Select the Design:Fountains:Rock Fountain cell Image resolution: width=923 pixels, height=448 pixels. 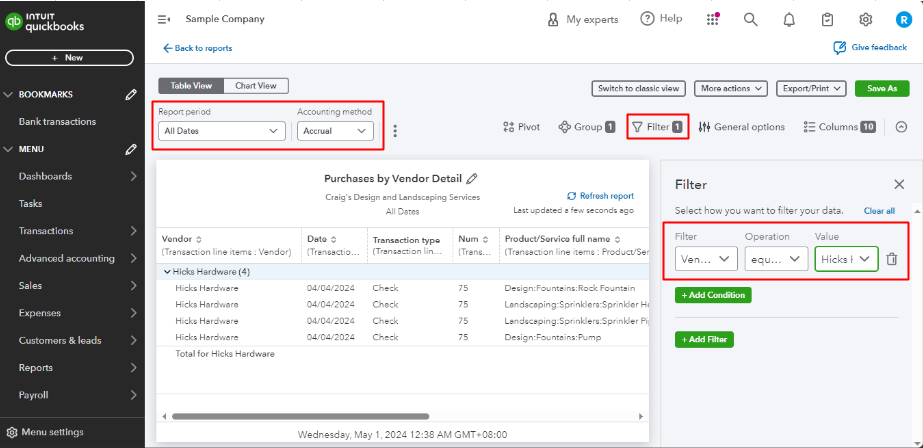click(x=570, y=288)
